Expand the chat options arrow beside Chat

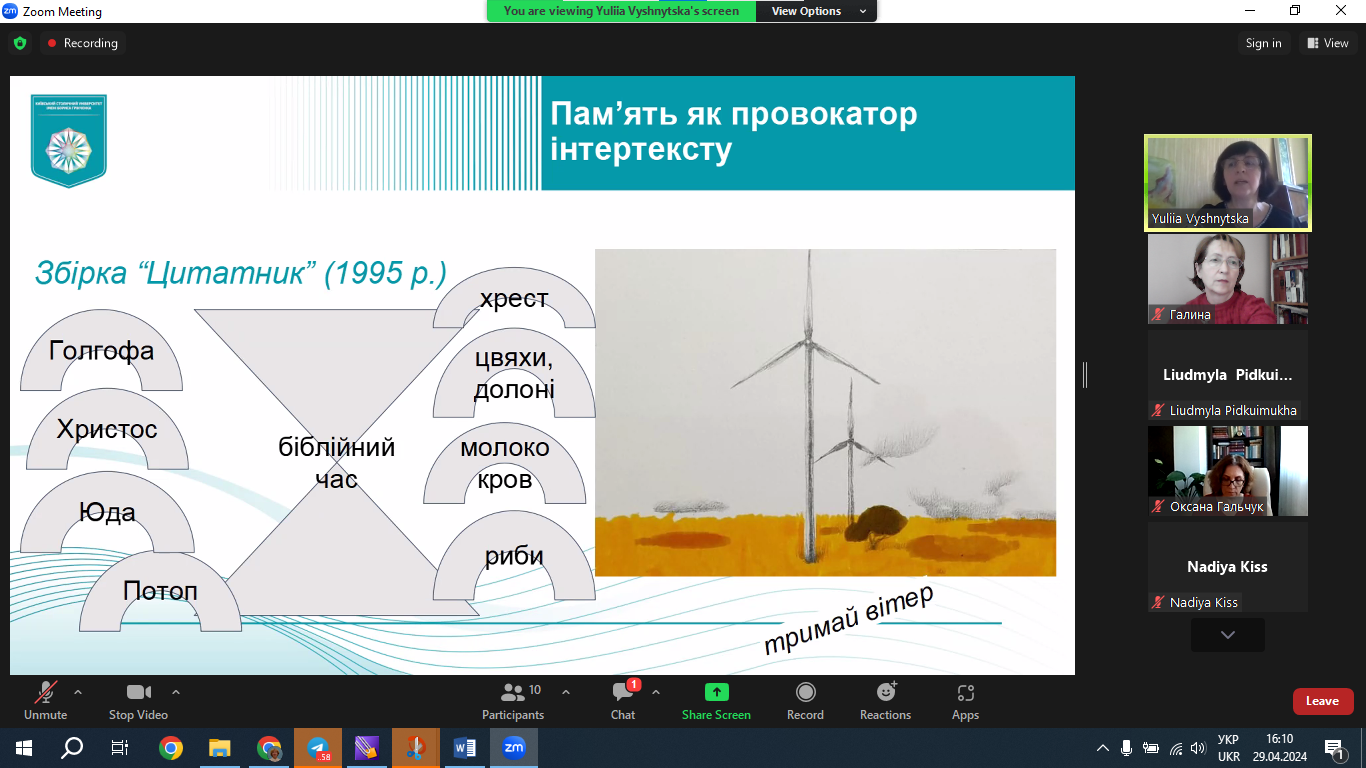(x=656, y=692)
